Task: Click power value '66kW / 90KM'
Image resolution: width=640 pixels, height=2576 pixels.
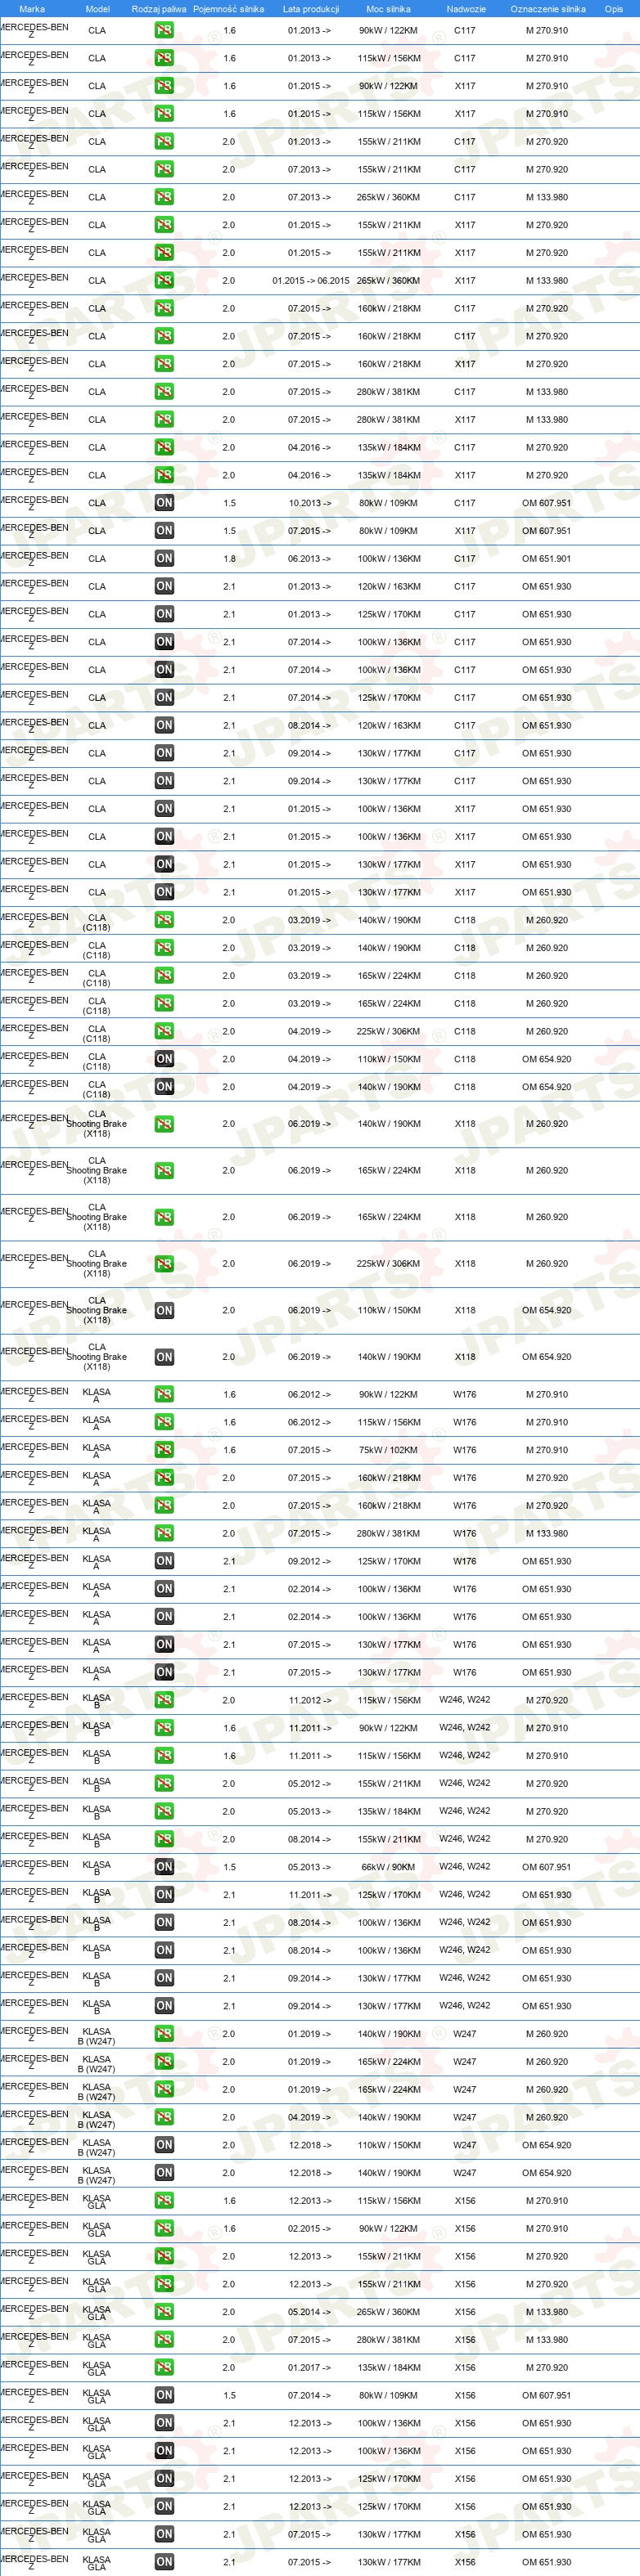Action: 389,1867
